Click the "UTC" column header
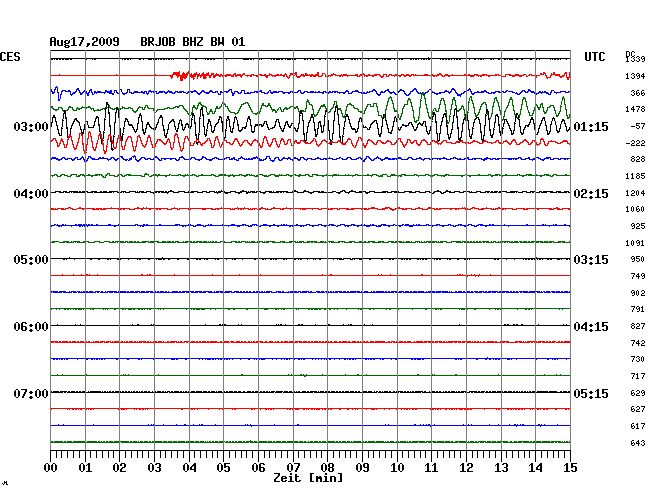This screenshot has width=650, height=494. pyautogui.click(x=595, y=57)
